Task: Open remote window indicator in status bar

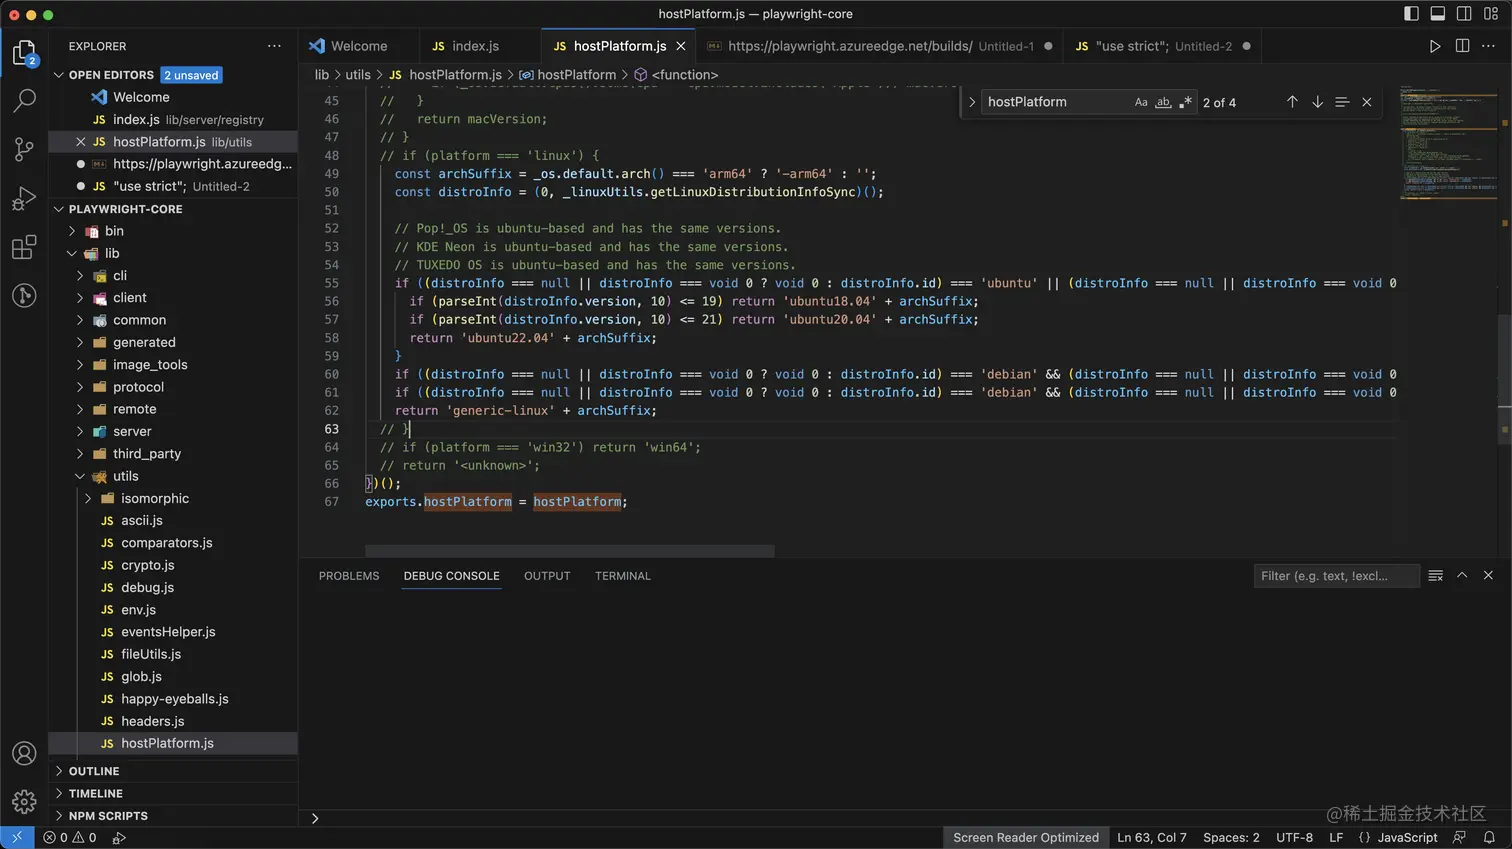Action: click(x=17, y=838)
